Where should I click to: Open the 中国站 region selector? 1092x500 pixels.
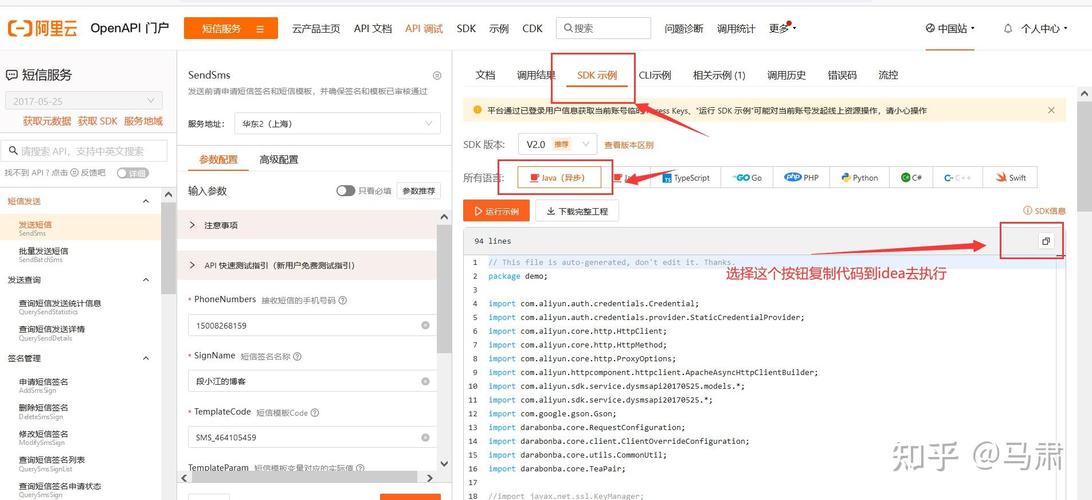tap(950, 29)
